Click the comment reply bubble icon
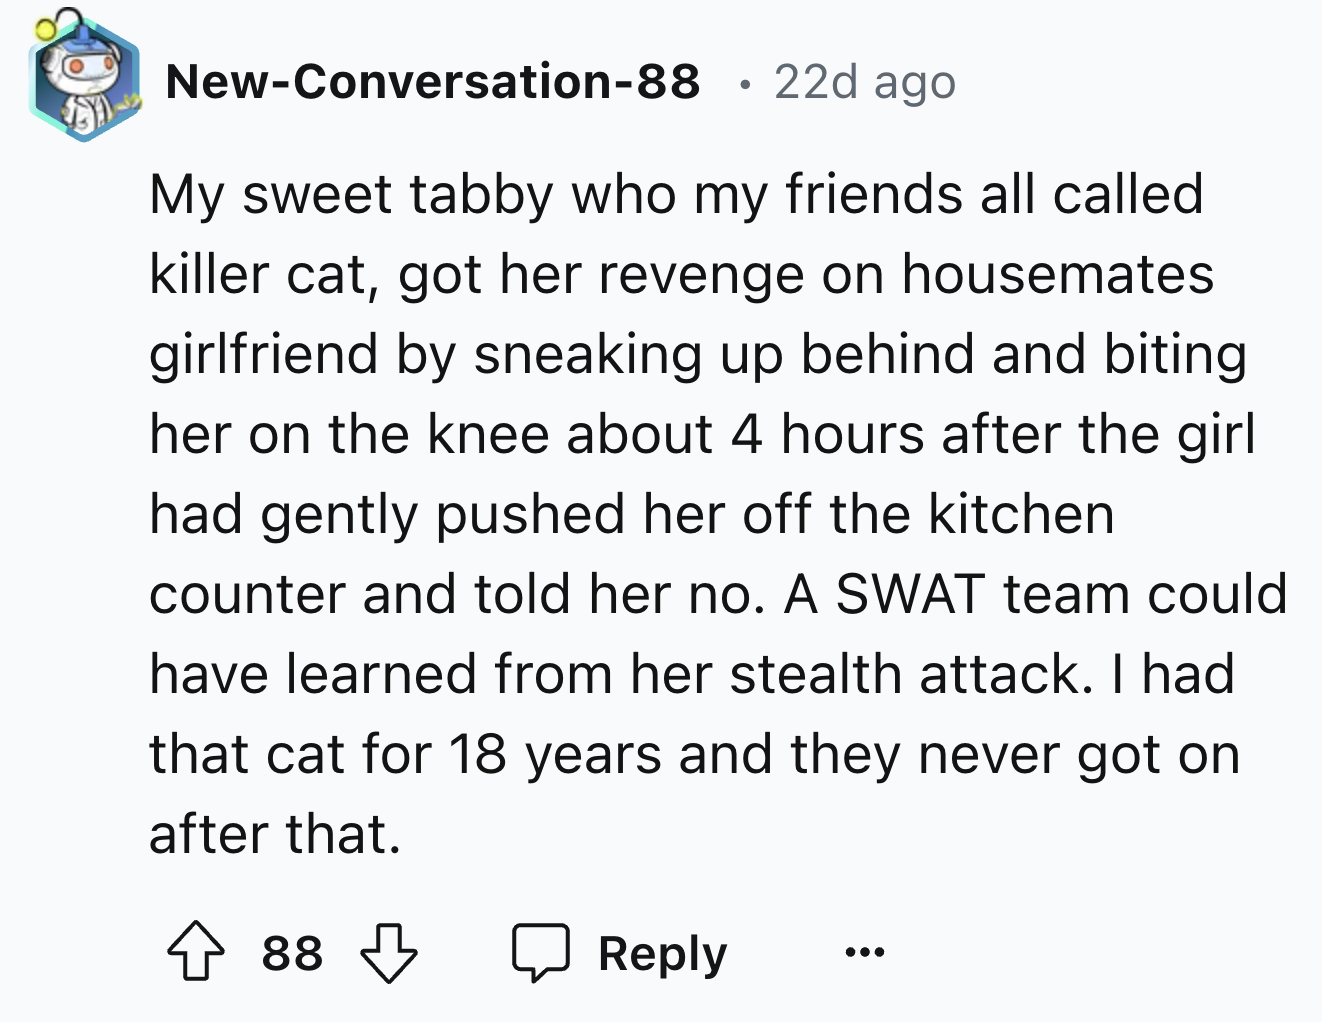The image size is (1322, 1022). (x=543, y=951)
